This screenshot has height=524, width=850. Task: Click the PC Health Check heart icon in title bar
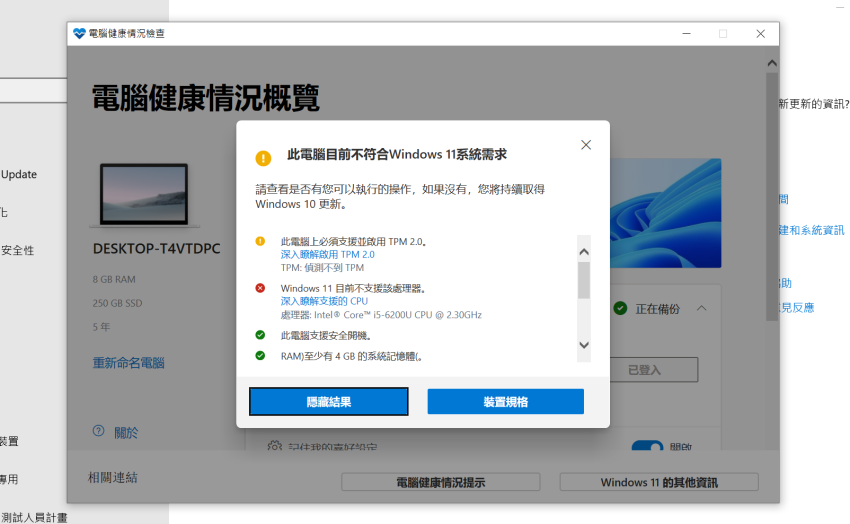pyautogui.click(x=79, y=34)
